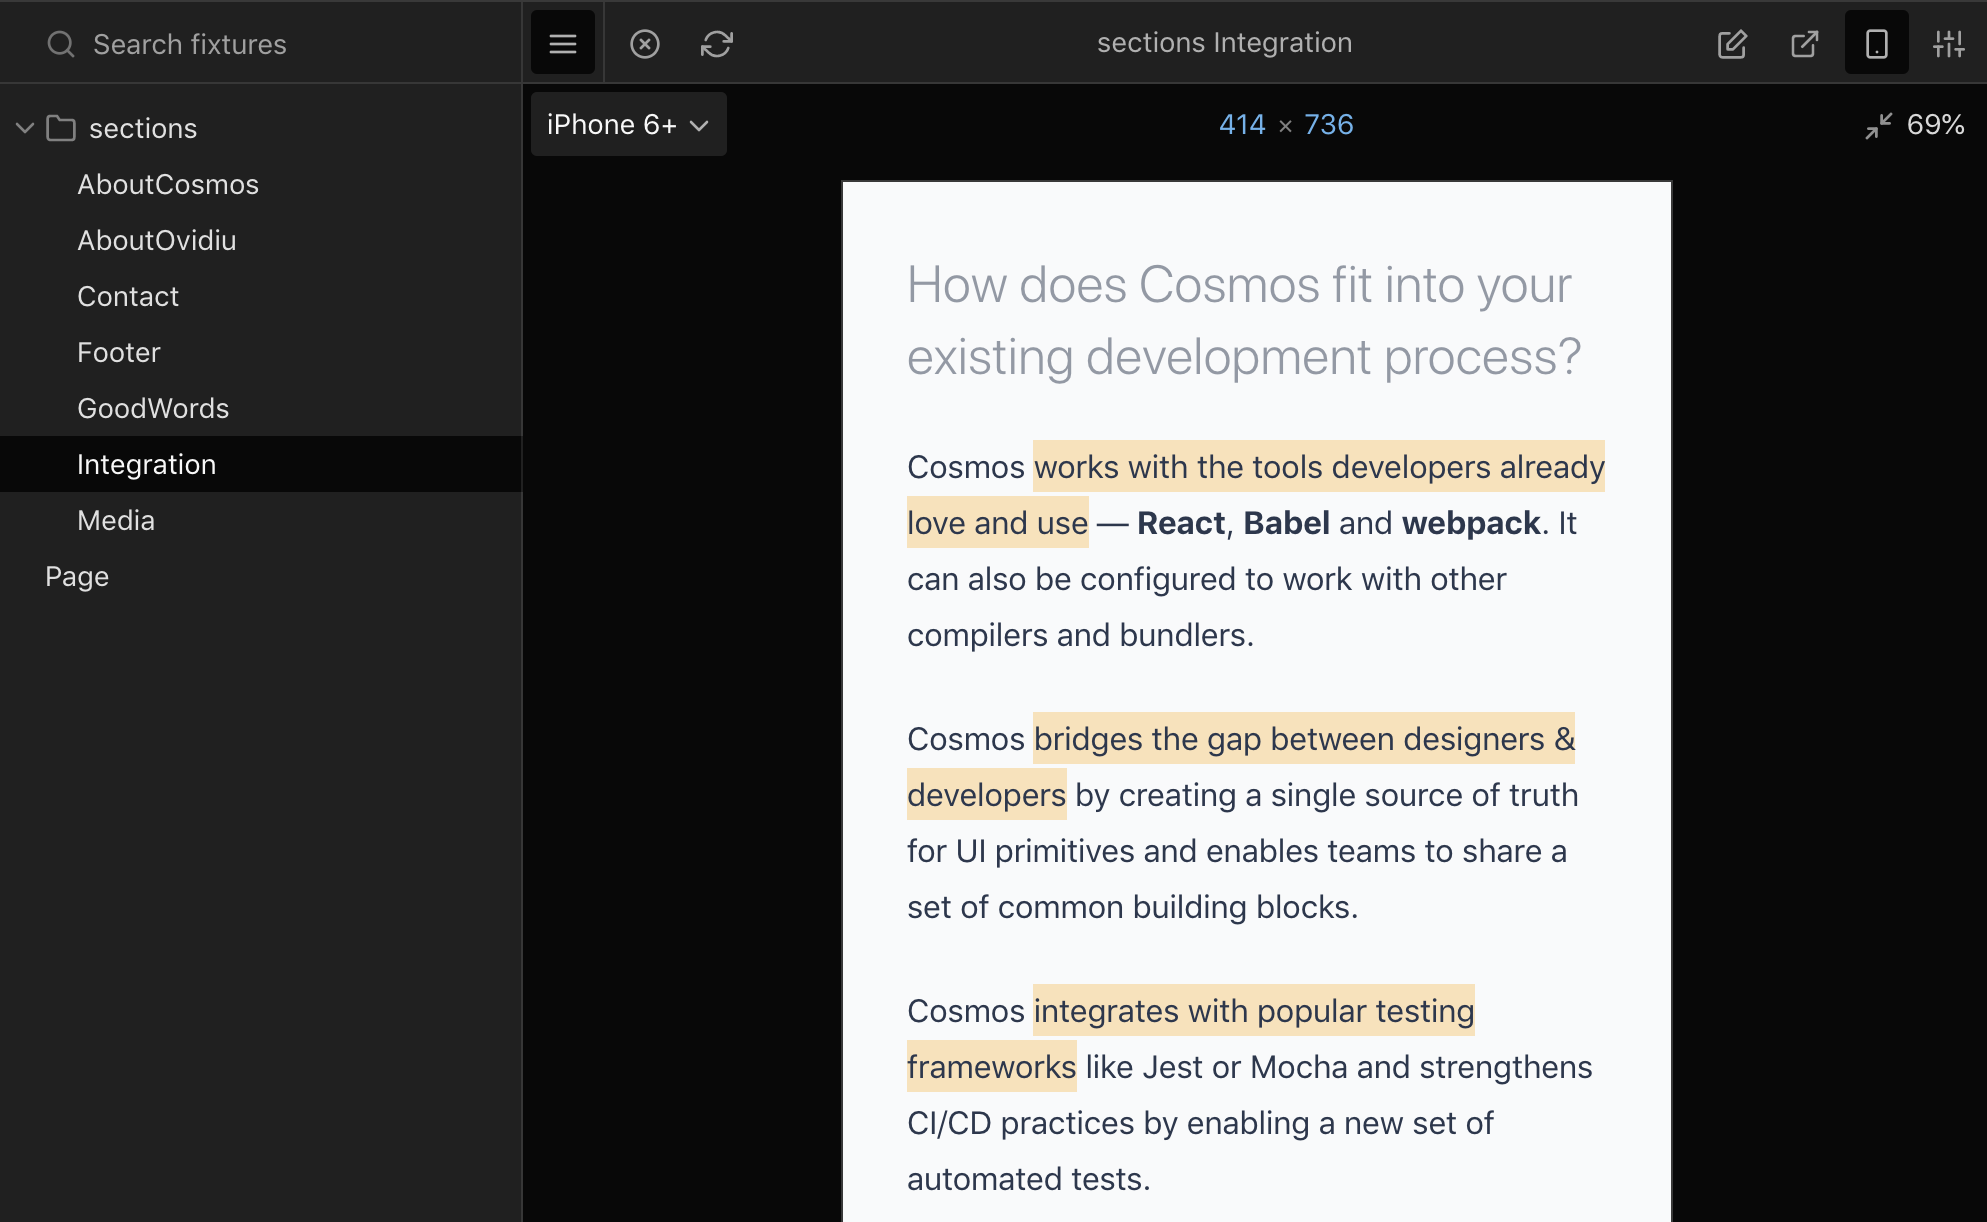Screen dimensions: 1987x1222
Task: Open the control panel sliders icon
Action: point(1948,44)
